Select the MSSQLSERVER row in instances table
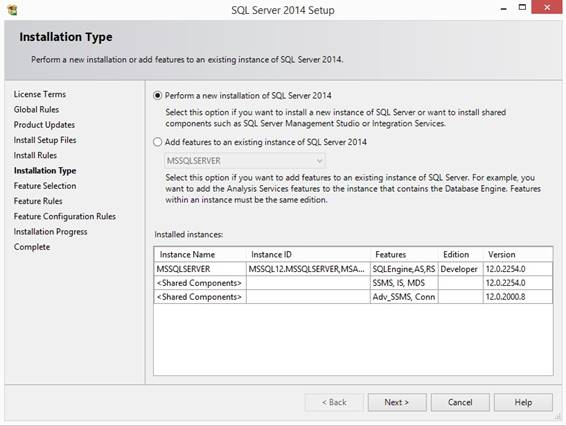Image resolution: width=566 pixels, height=426 pixels. coord(353,269)
